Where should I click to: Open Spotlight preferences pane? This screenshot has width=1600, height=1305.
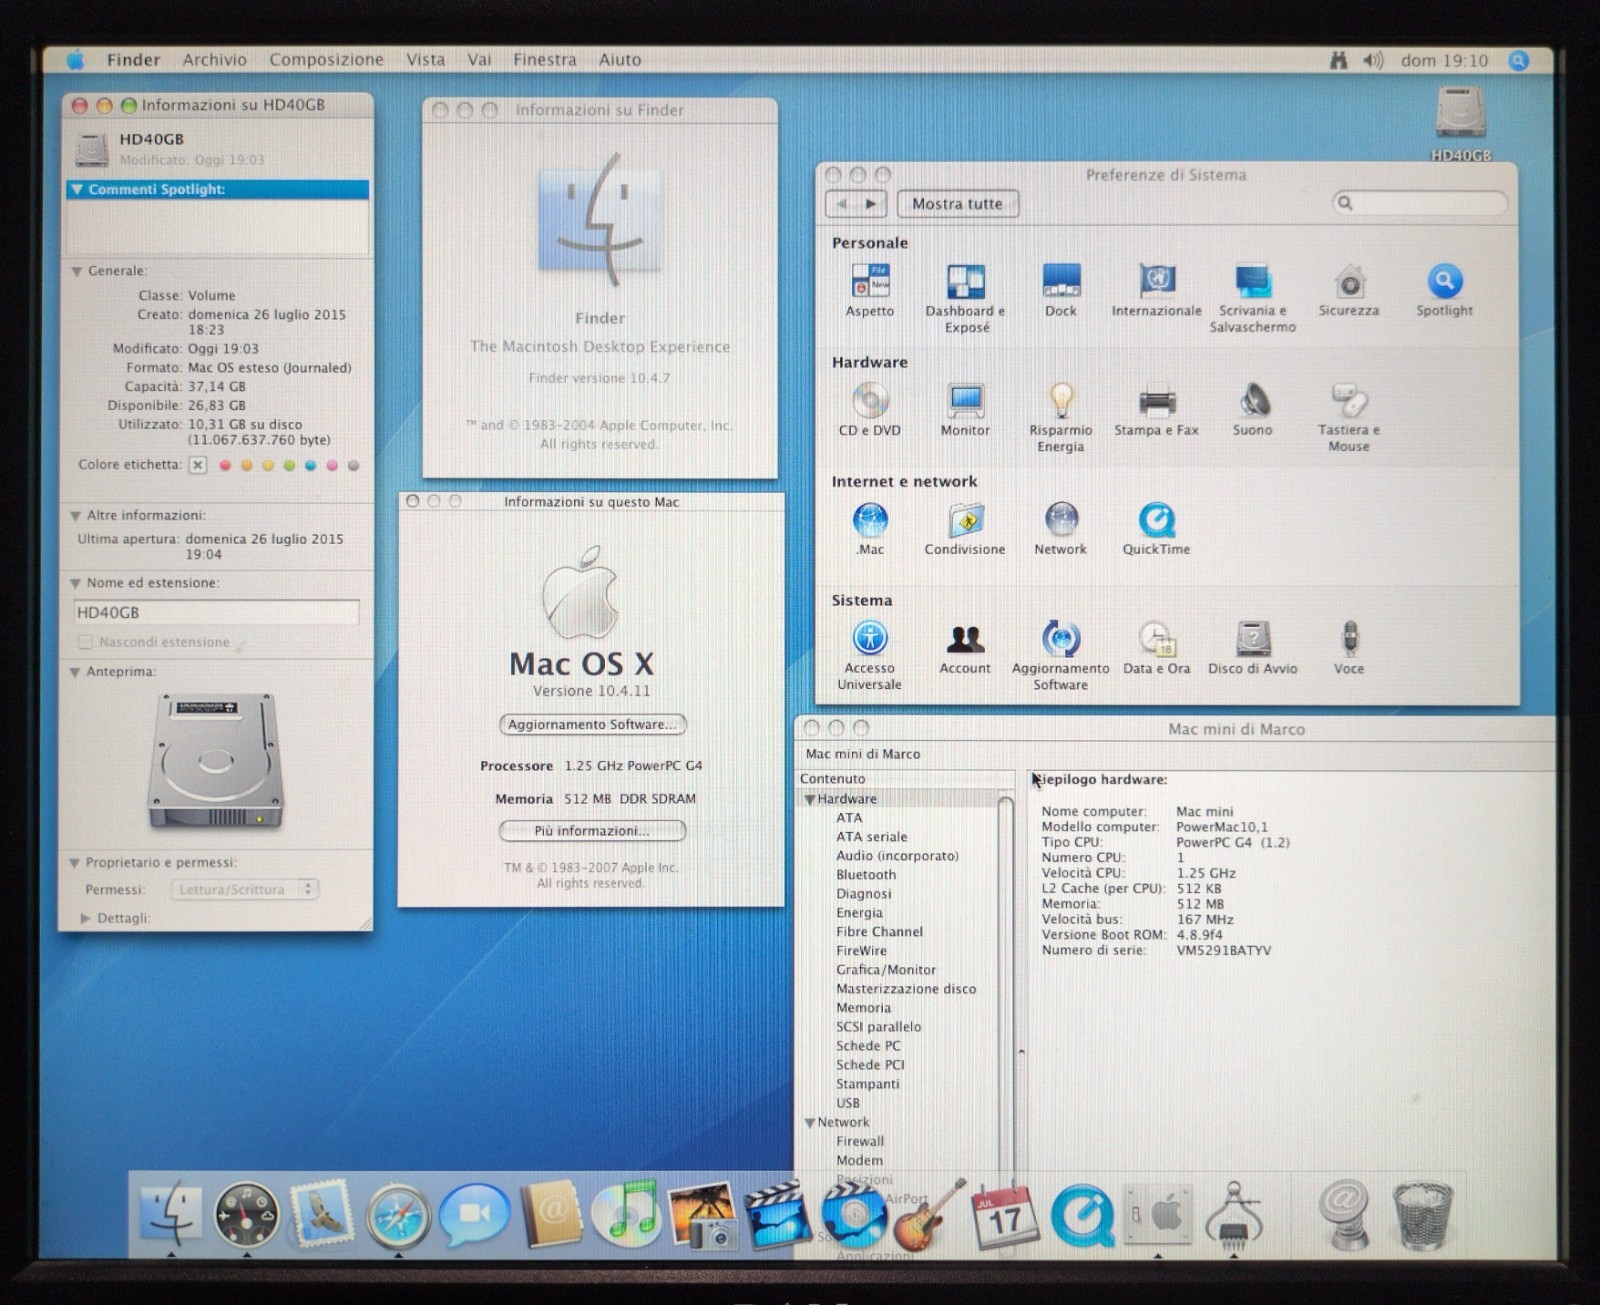(x=1445, y=290)
